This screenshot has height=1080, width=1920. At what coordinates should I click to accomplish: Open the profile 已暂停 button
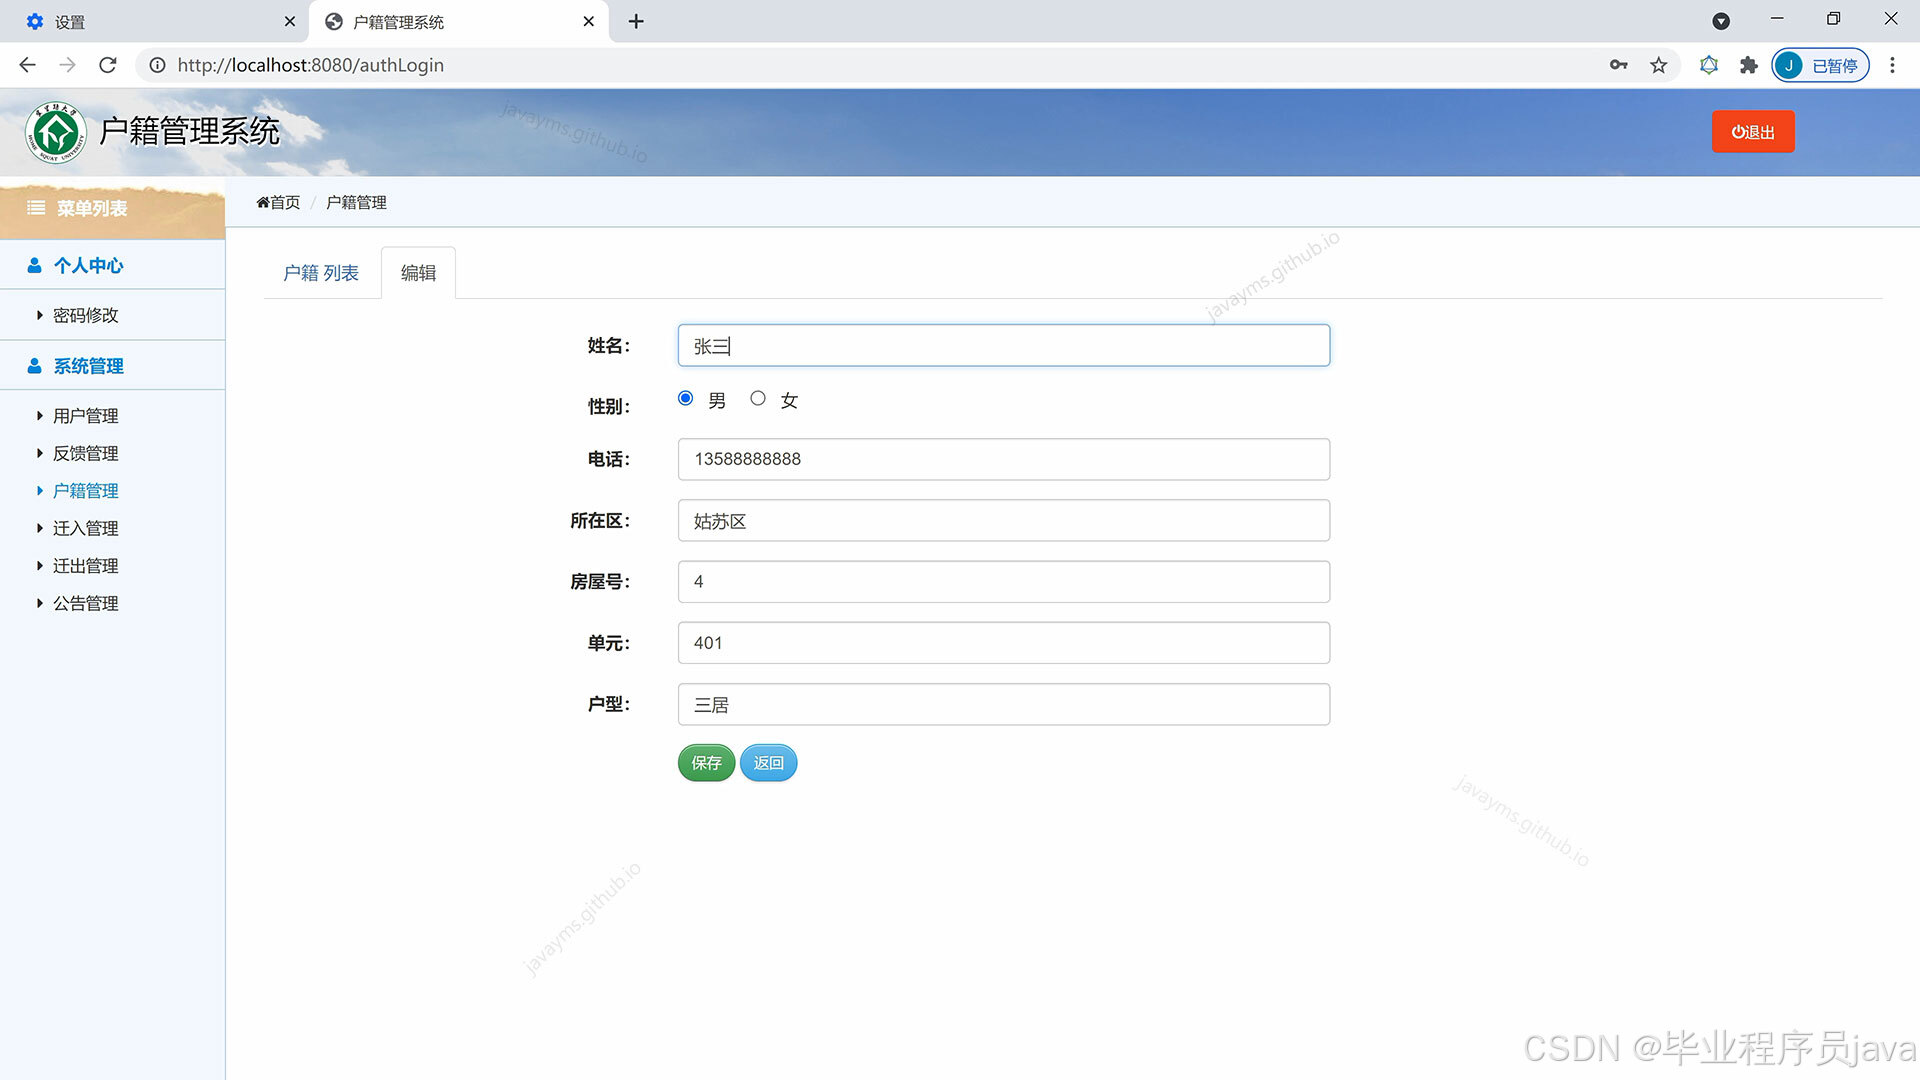(x=1820, y=65)
